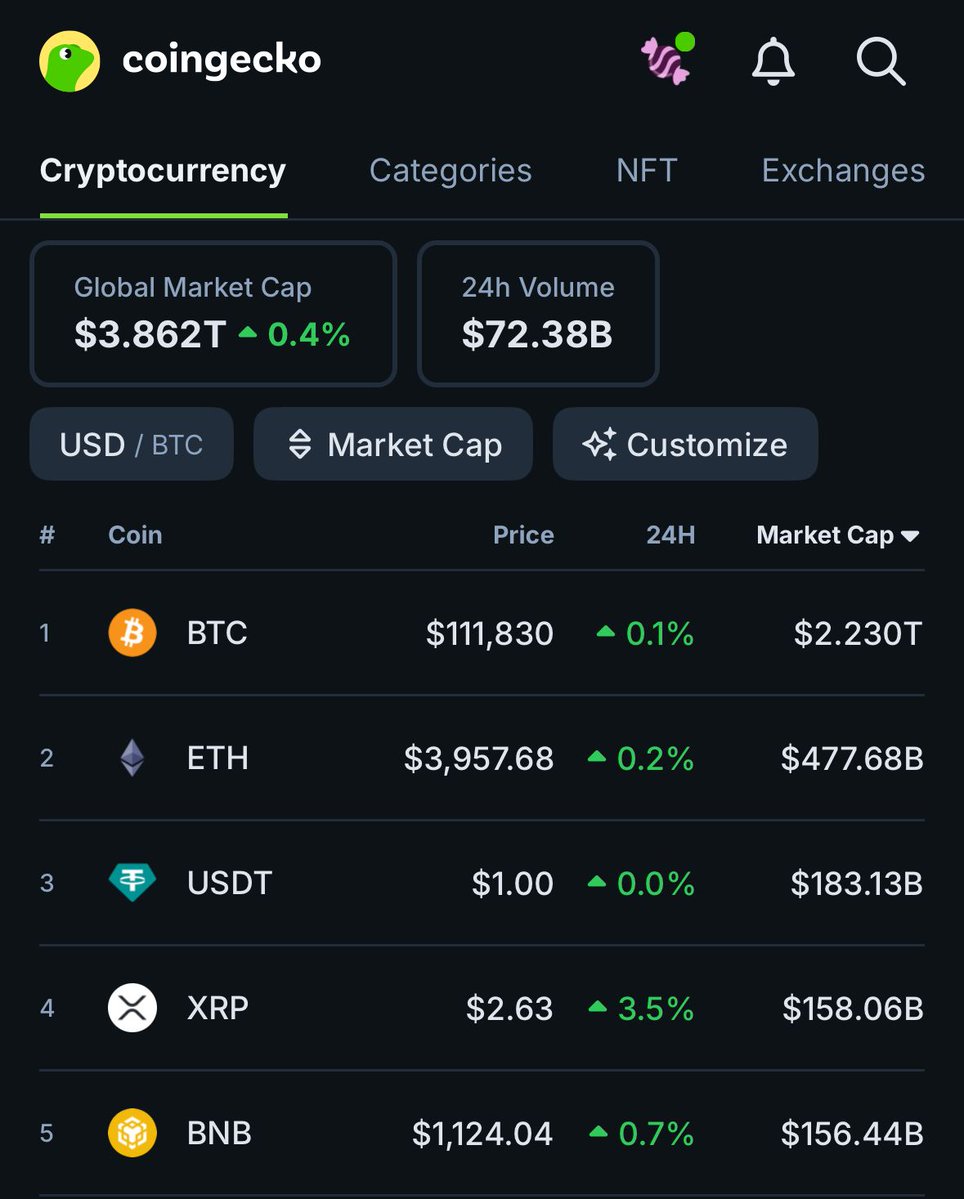Sort by Market Cap column header
The width and height of the screenshot is (964, 1199).
point(837,535)
